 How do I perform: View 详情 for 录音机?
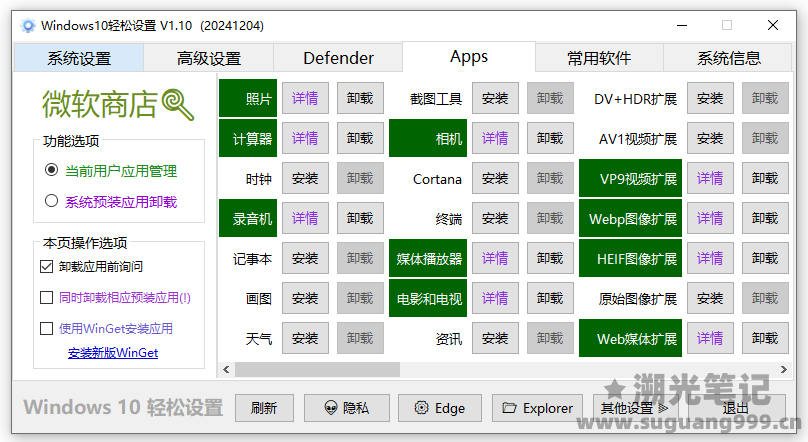[305, 218]
